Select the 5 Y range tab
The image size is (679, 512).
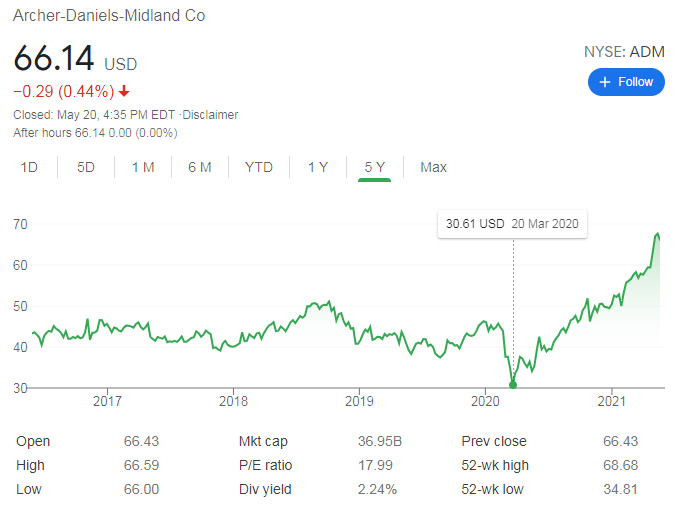[375, 167]
